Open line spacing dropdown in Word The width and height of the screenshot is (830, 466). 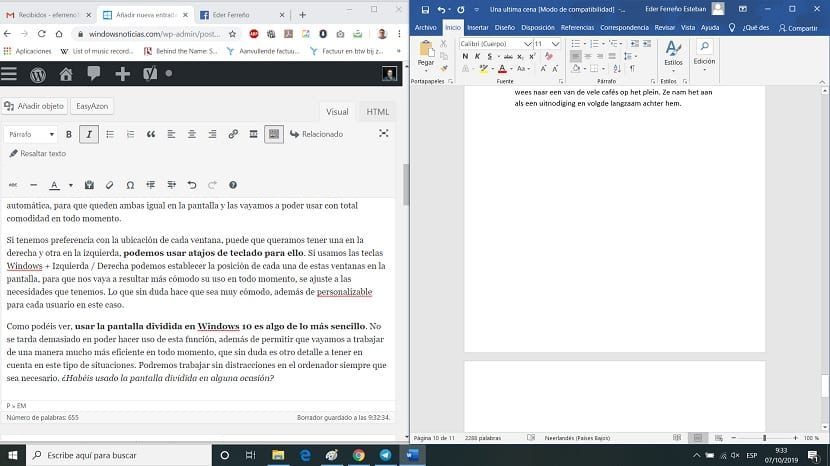click(x=630, y=56)
